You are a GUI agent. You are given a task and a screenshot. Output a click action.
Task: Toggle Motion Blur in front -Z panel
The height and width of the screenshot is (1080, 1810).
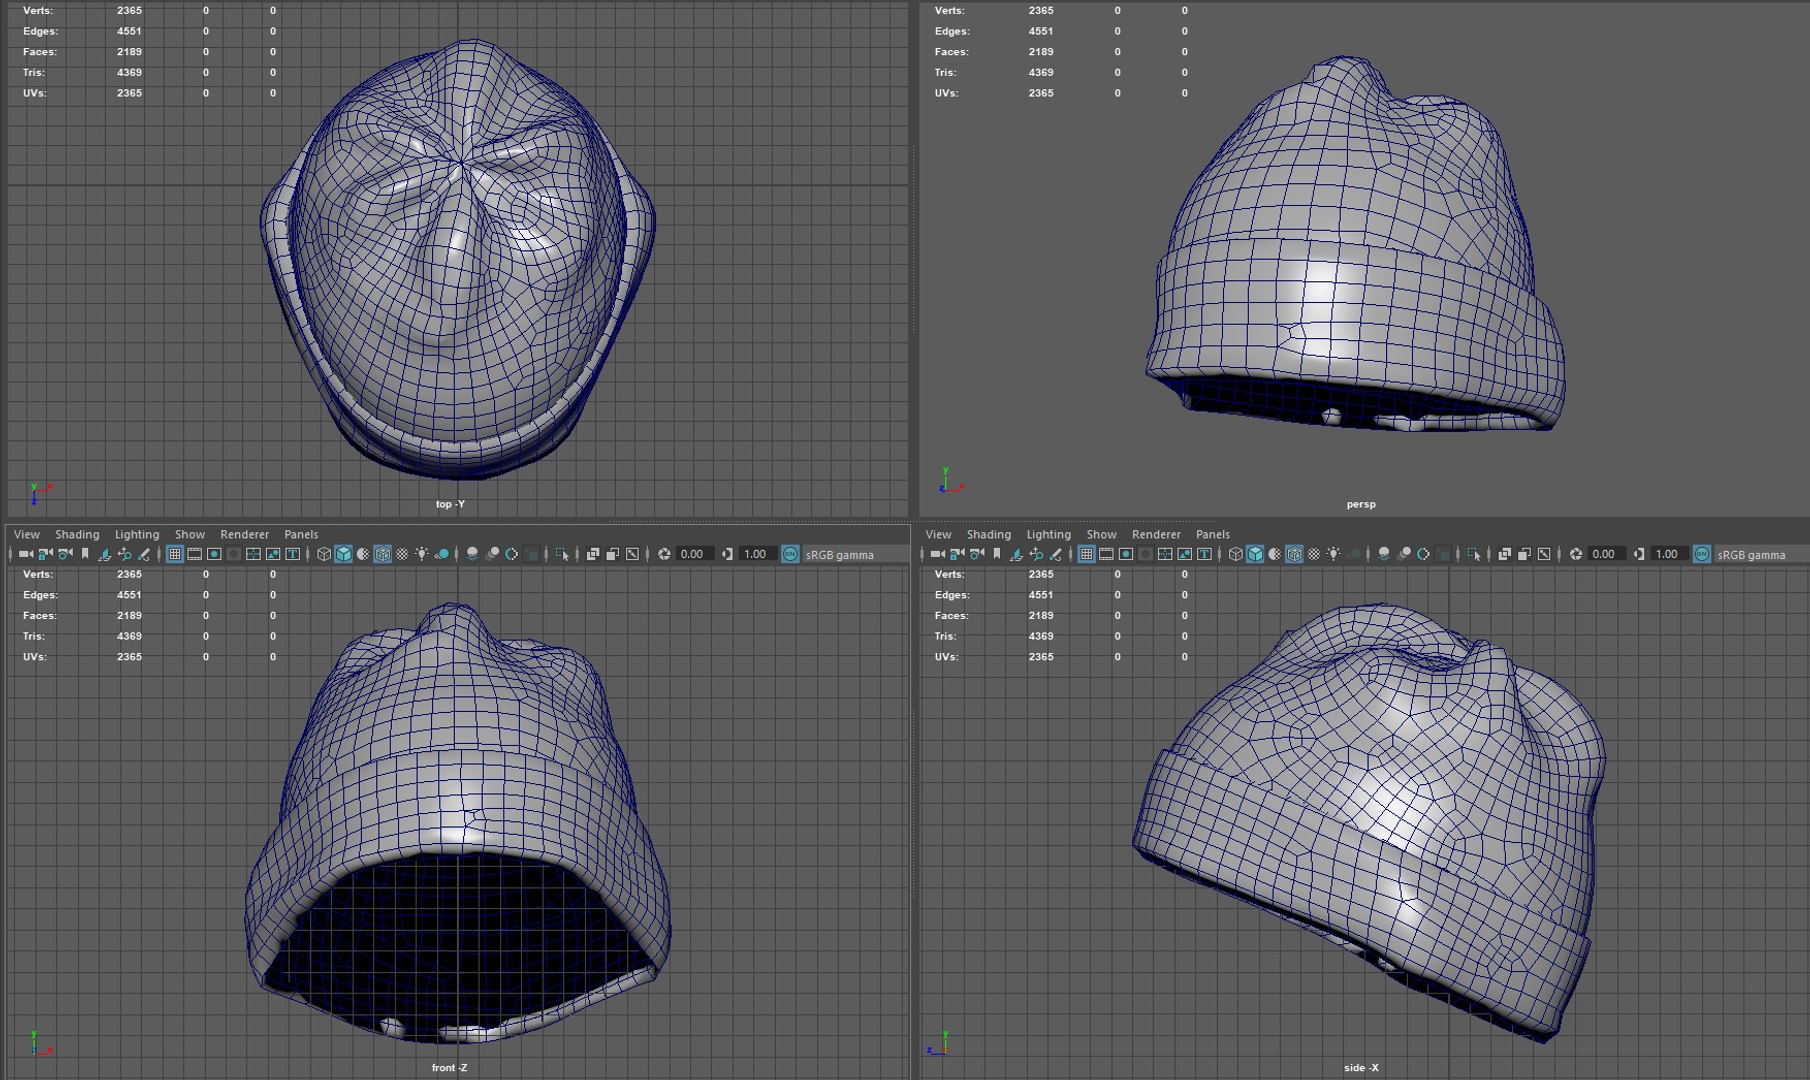[x=492, y=554]
